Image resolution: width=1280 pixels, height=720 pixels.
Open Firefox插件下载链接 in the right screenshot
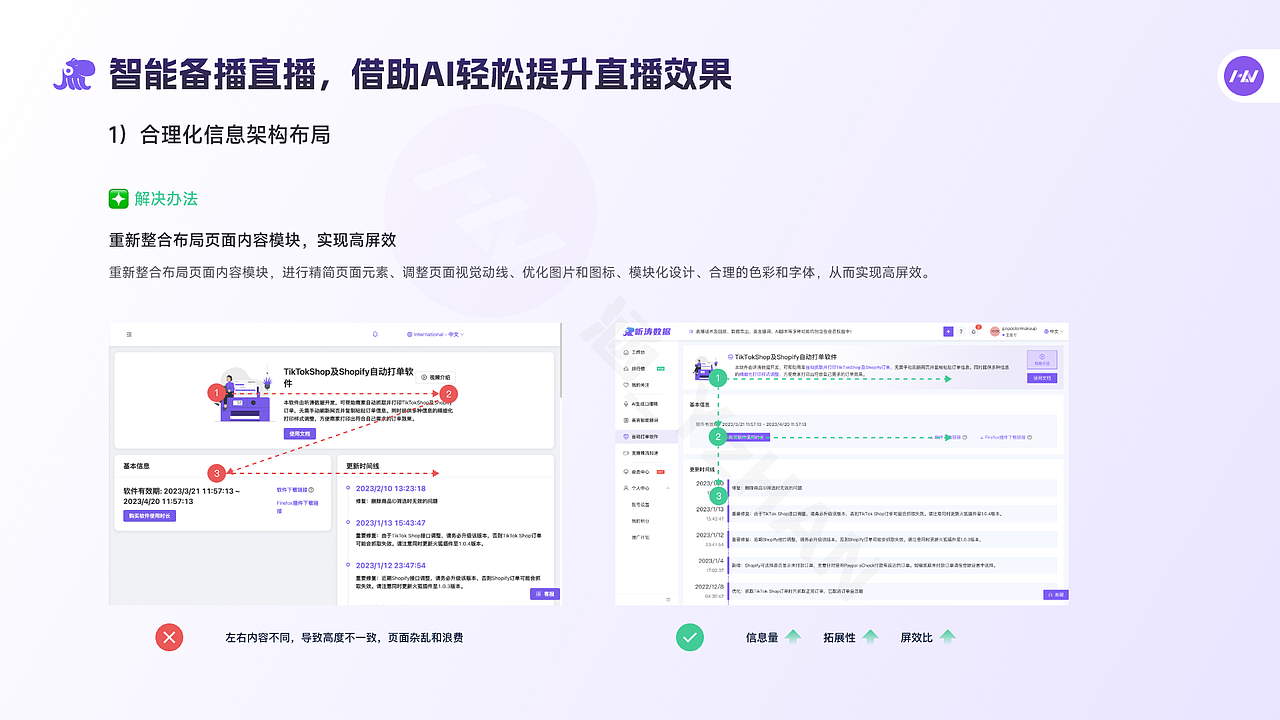[1003, 437]
